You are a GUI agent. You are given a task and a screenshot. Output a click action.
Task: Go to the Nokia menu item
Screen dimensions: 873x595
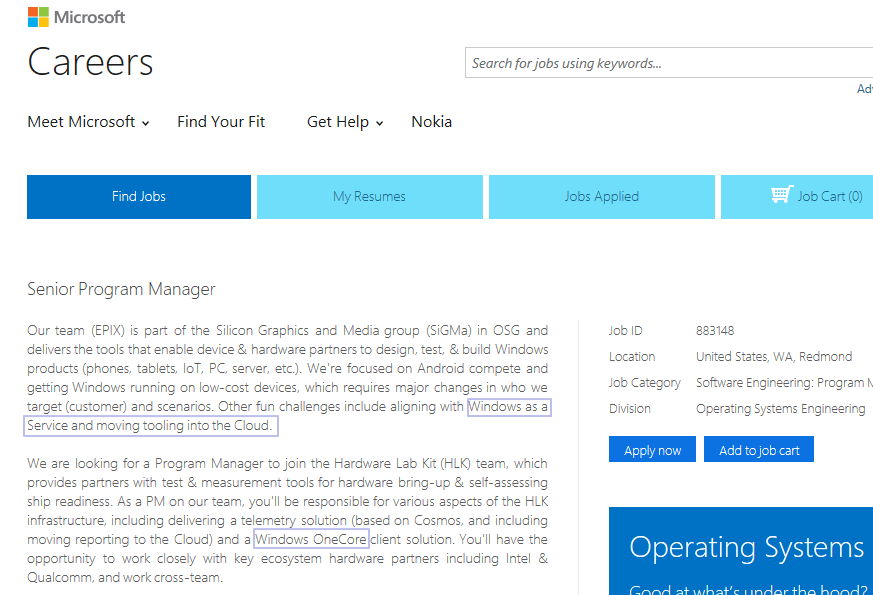click(x=431, y=121)
